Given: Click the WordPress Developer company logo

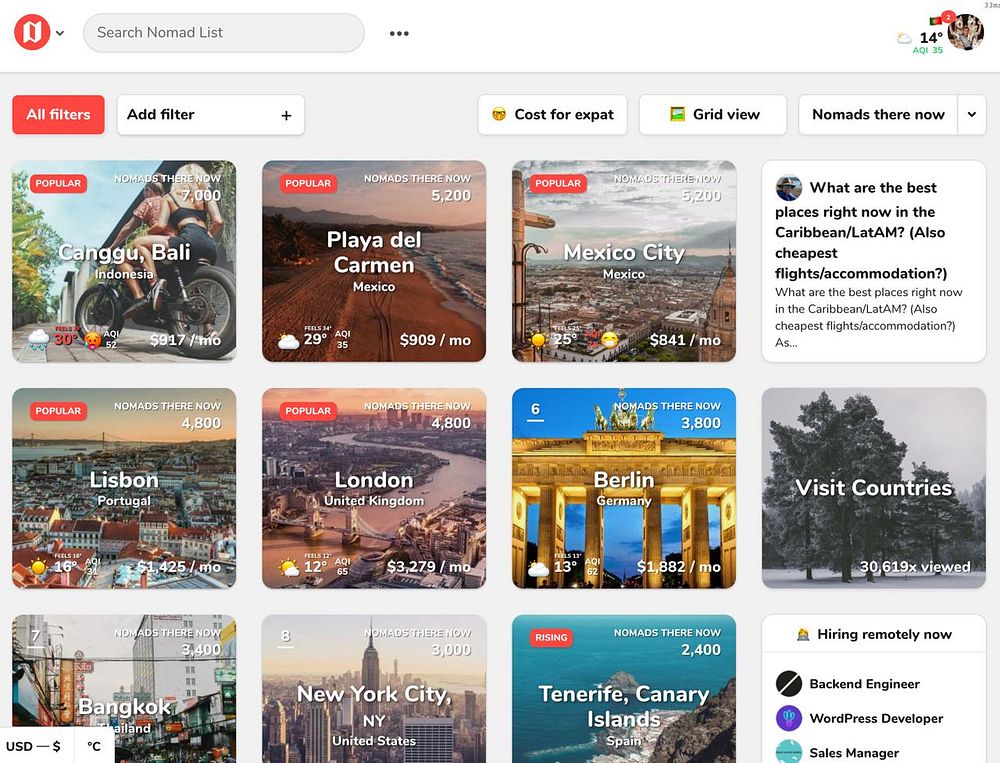Looking at the screenshot, I should click(789, 718).
